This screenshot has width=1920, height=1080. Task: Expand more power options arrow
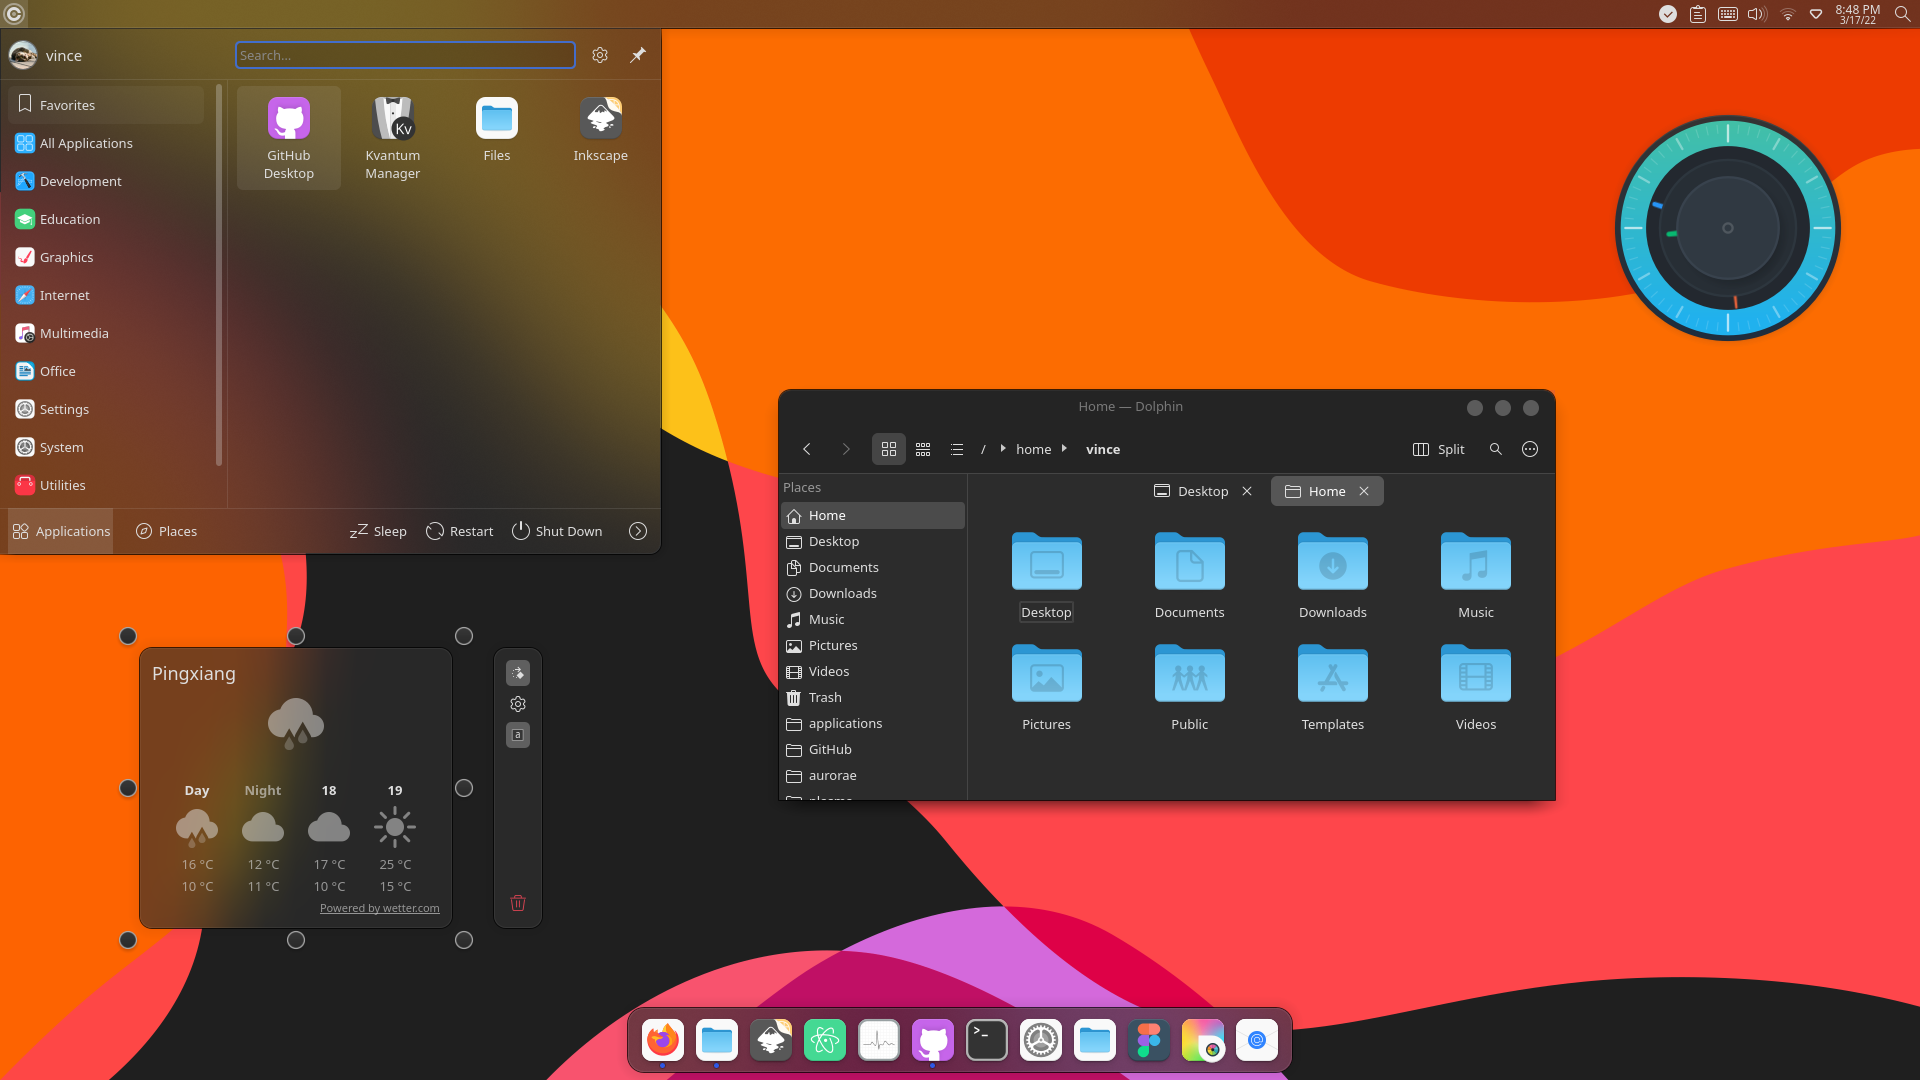pyautogui.click(x=638, y=531)
